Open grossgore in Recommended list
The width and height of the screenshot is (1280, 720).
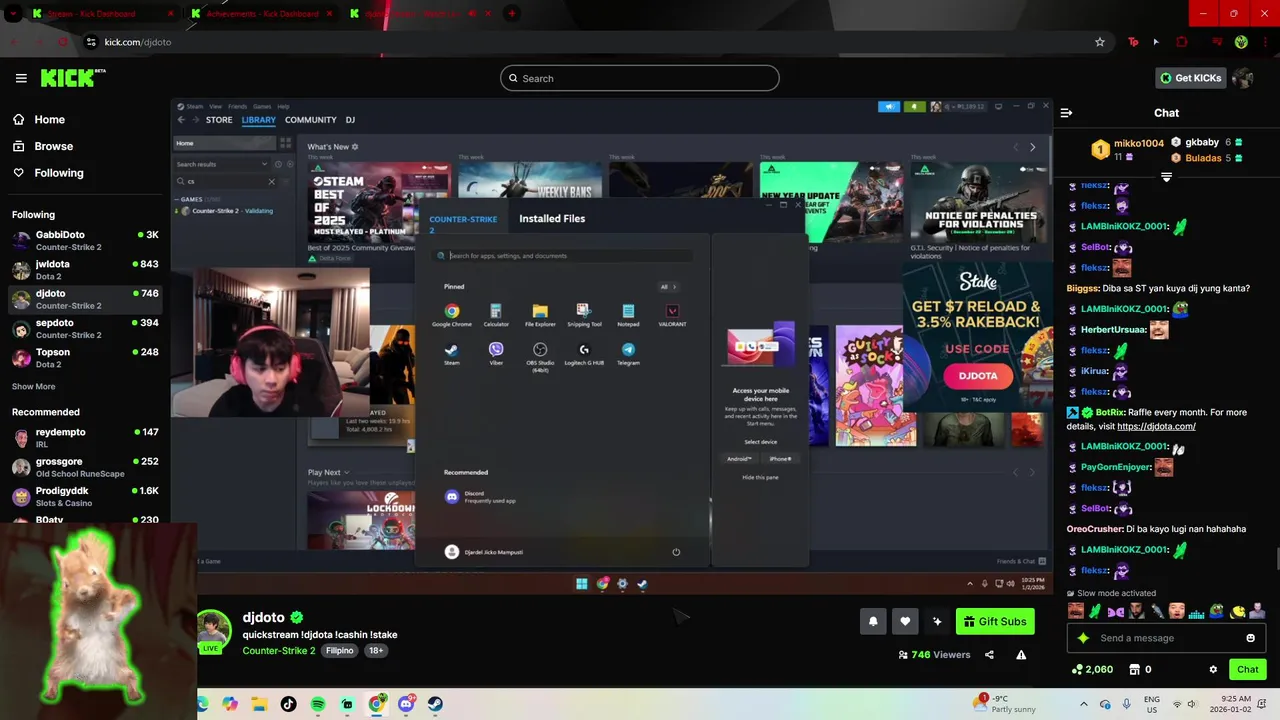[85, 467]
